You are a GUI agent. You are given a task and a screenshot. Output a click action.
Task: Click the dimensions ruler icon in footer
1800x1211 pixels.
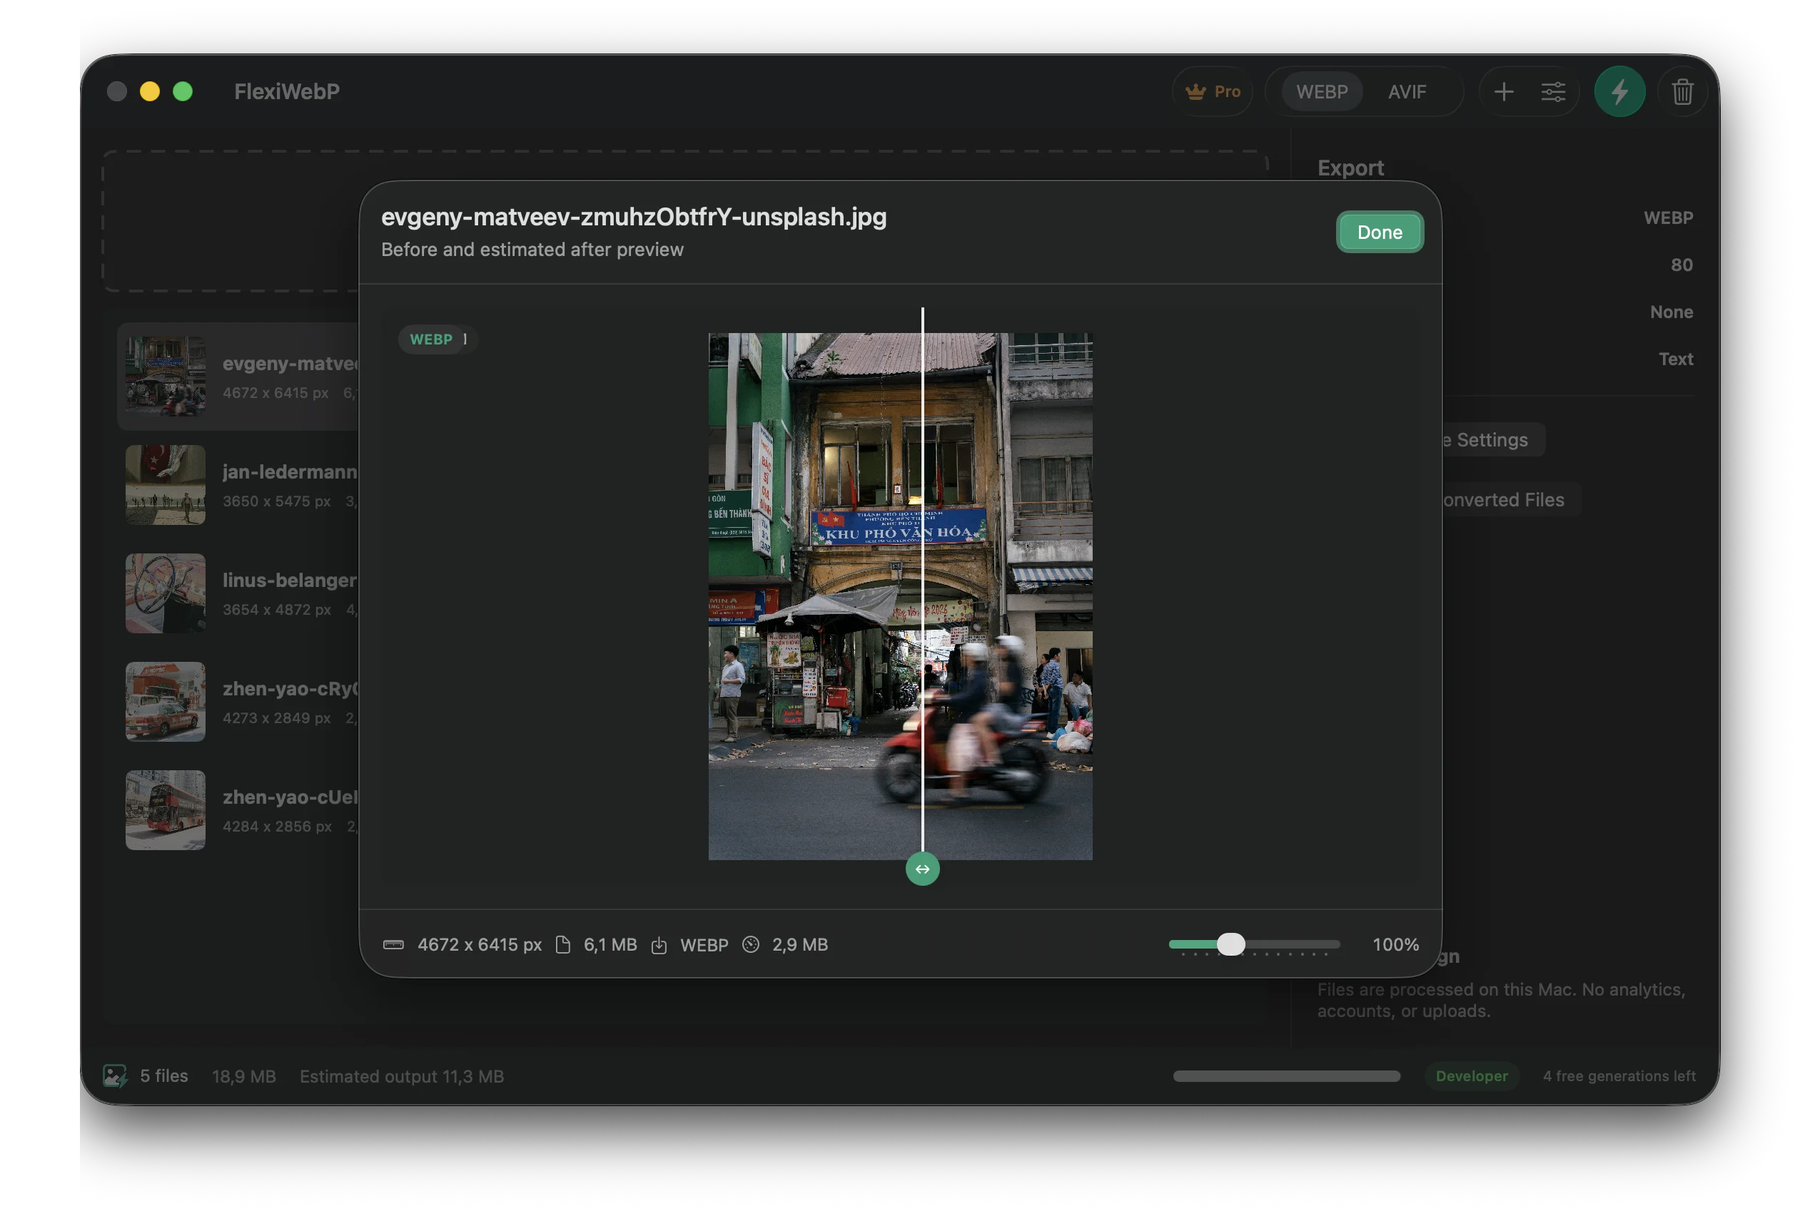(393, 944)
